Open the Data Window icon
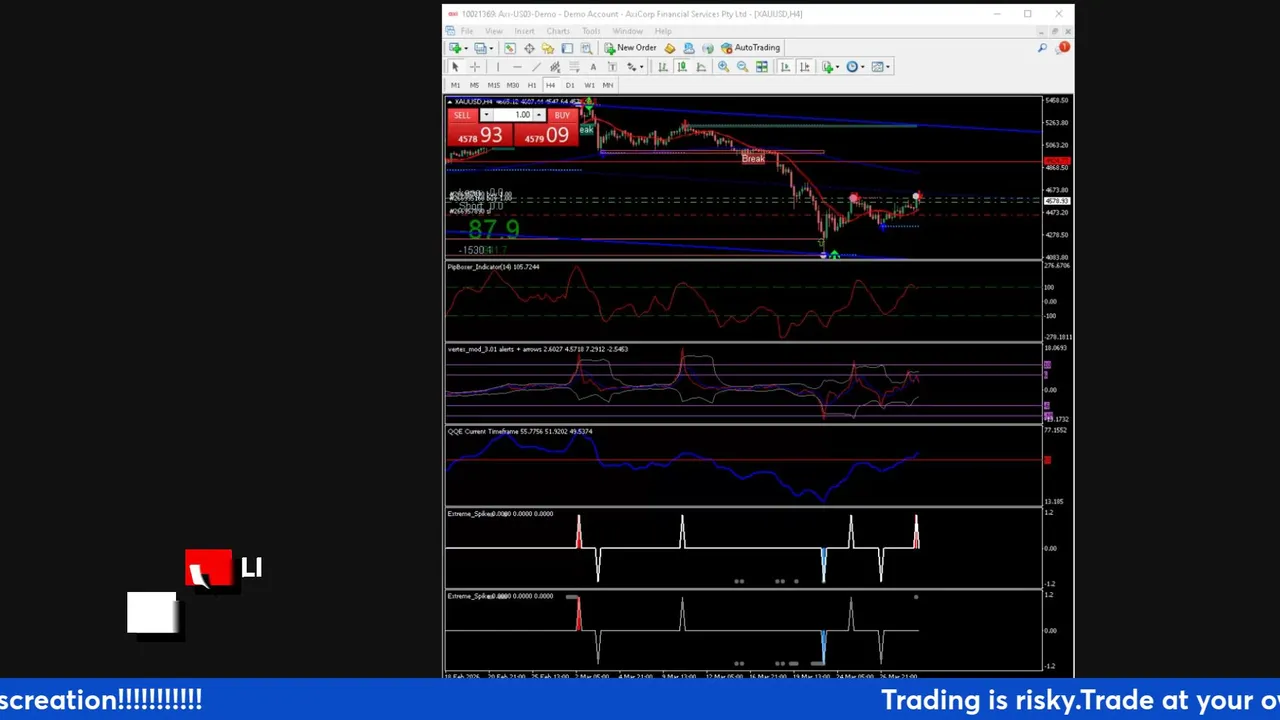The height and width of the screenshot is (720, 1280). [x=529, y=48]
